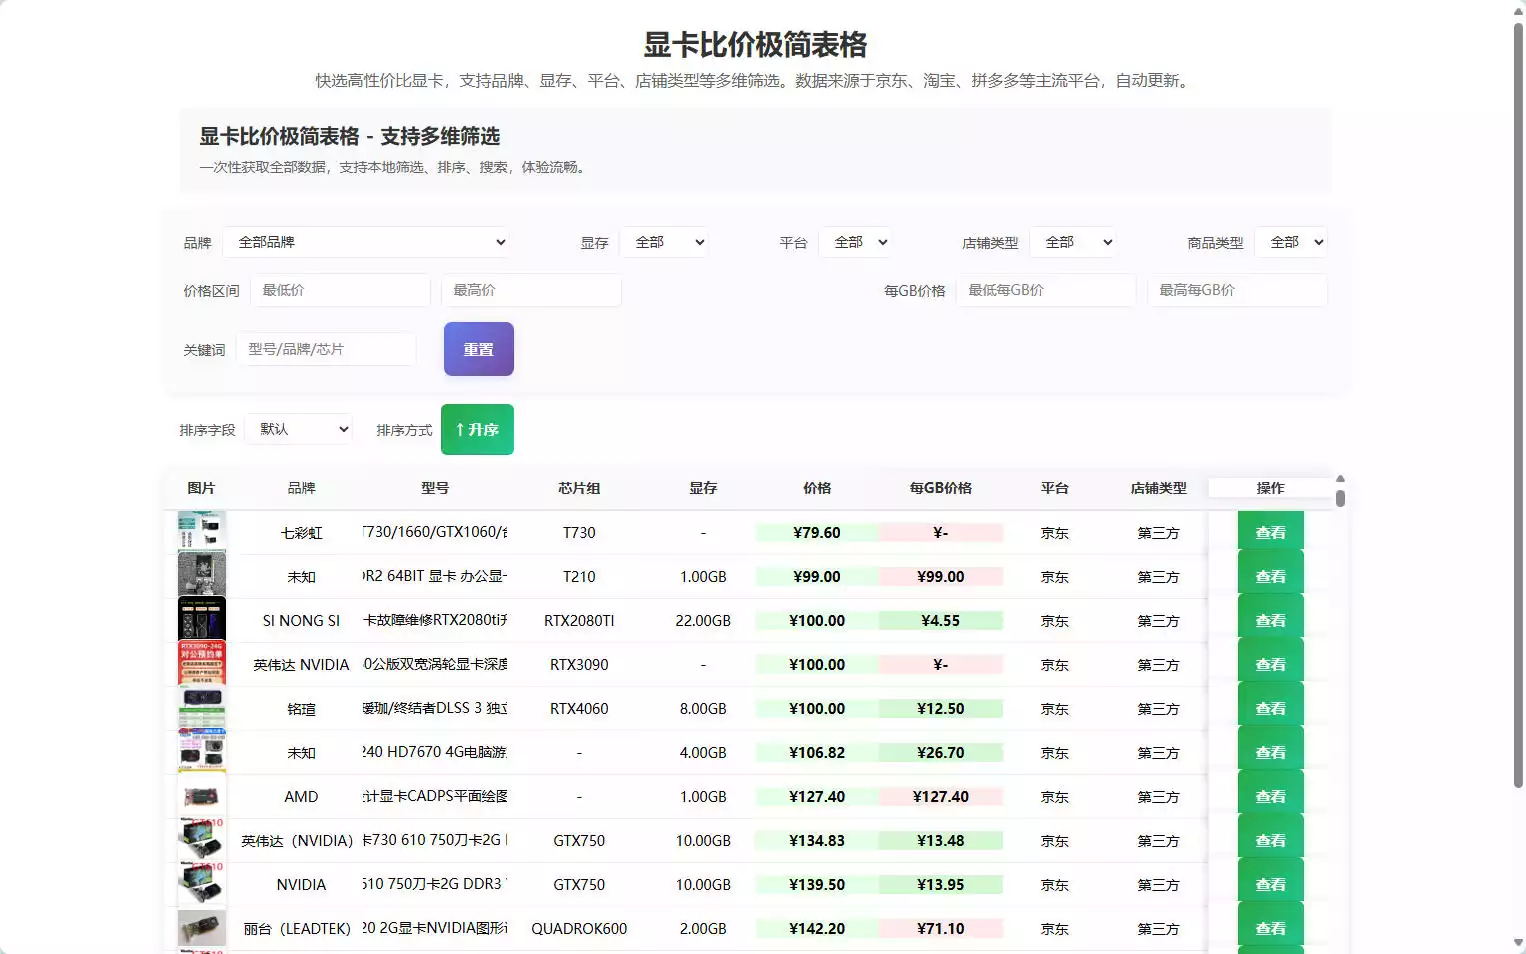1526x954 pixels.
Task: Open the 平台 filter dropdown
Action: click(x=855, y=242)
